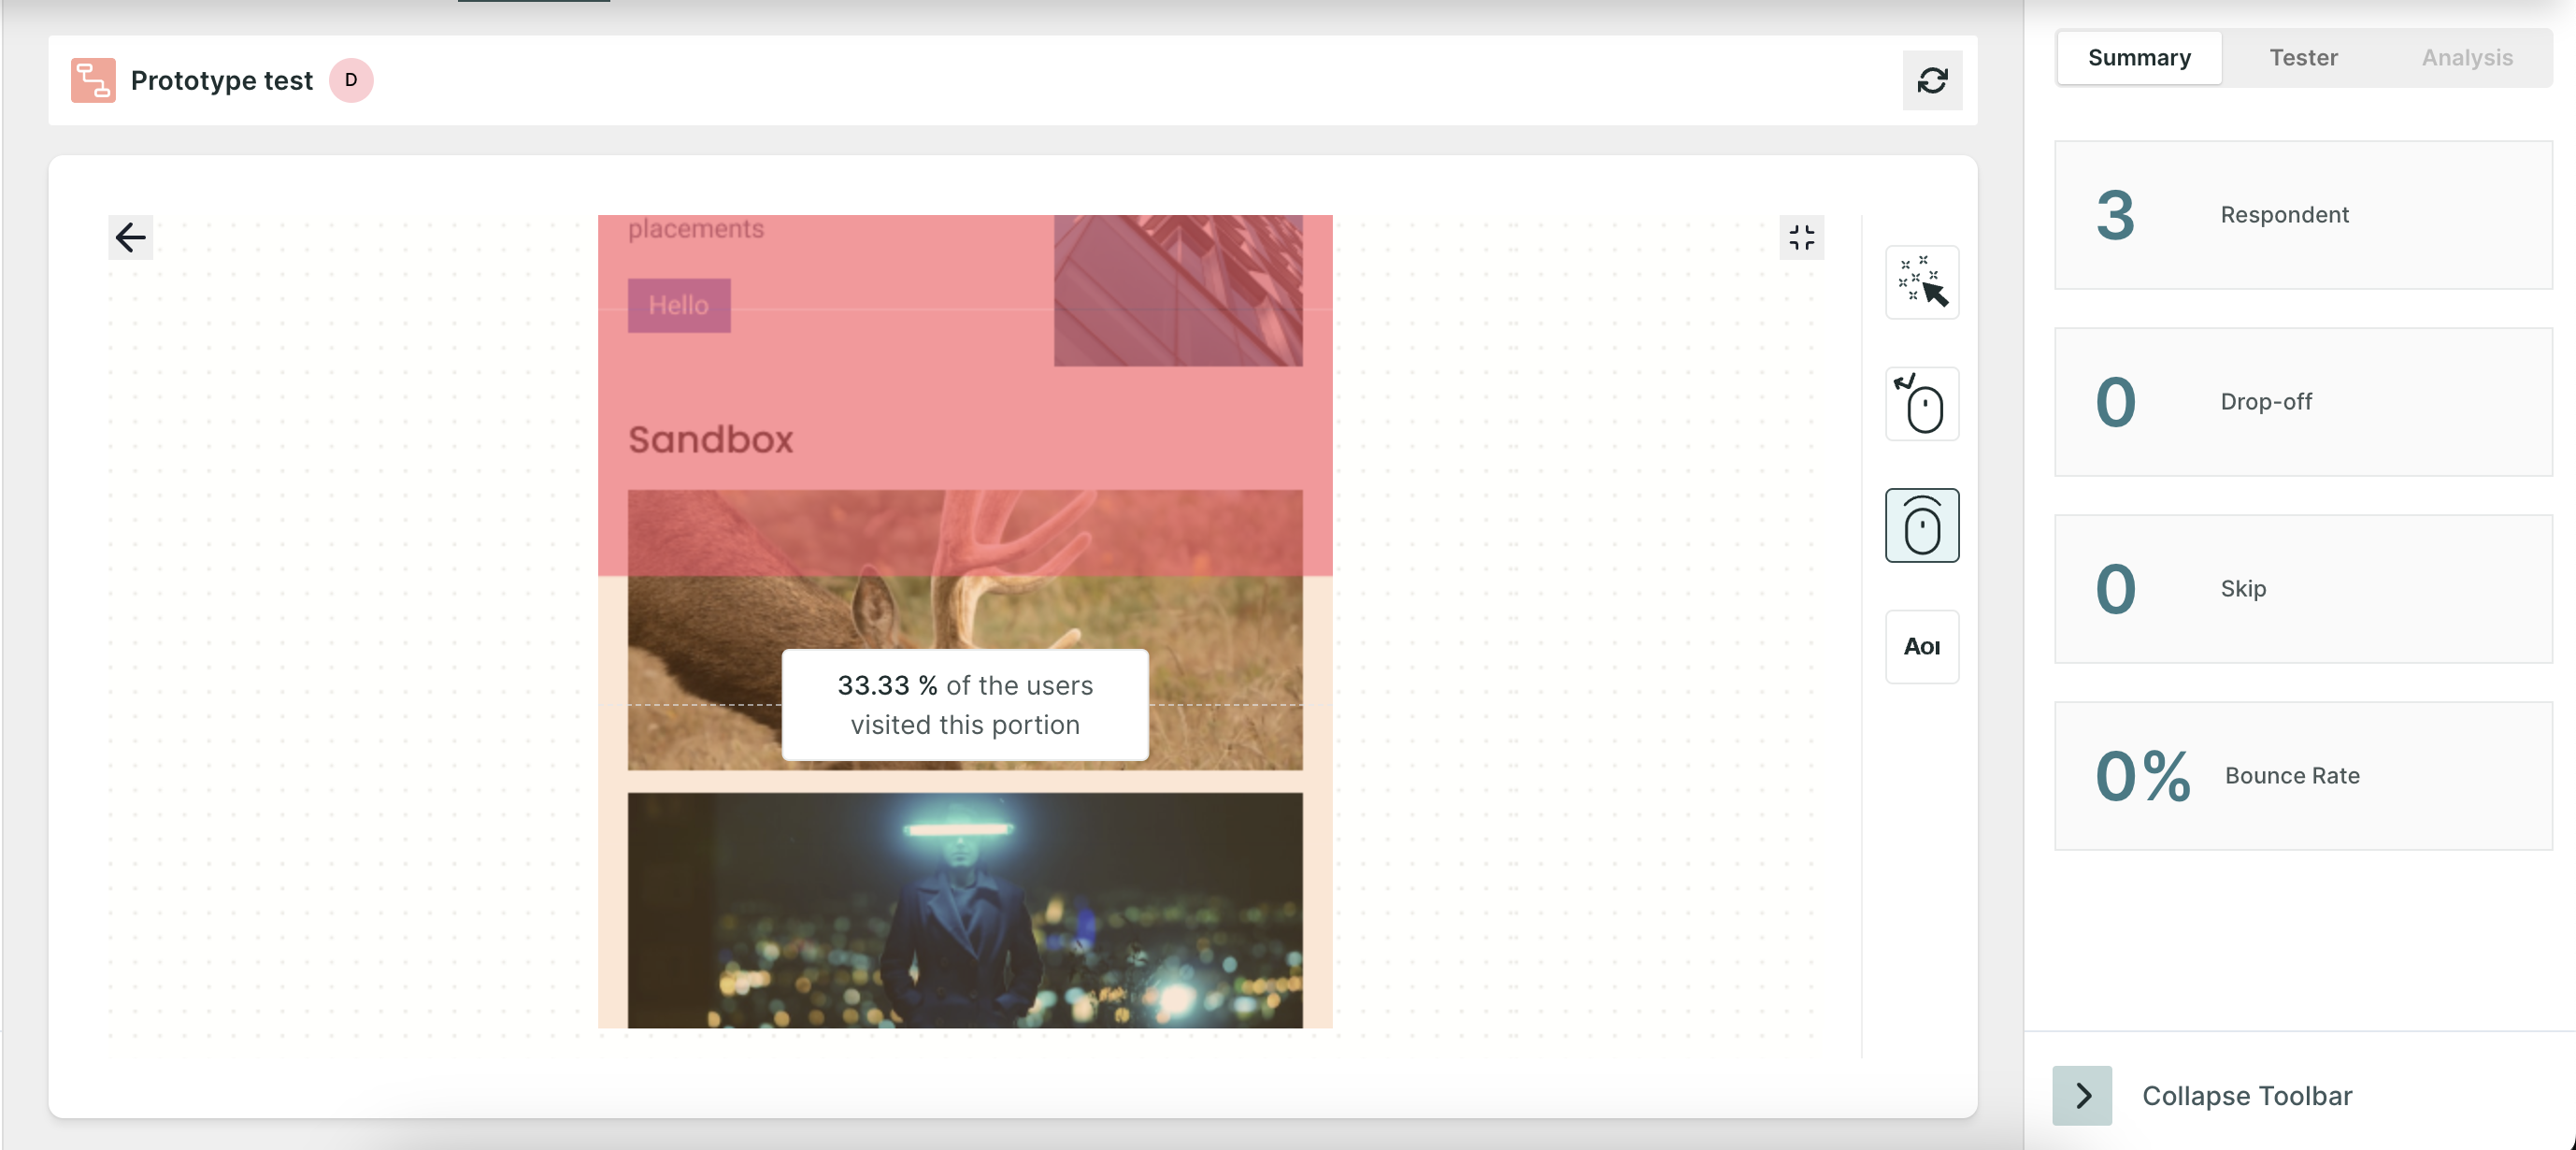The height and width of the screenshot is (1150, 2576).
Task: Click the Respondent count card
Action: click(x=2303, y=215)
